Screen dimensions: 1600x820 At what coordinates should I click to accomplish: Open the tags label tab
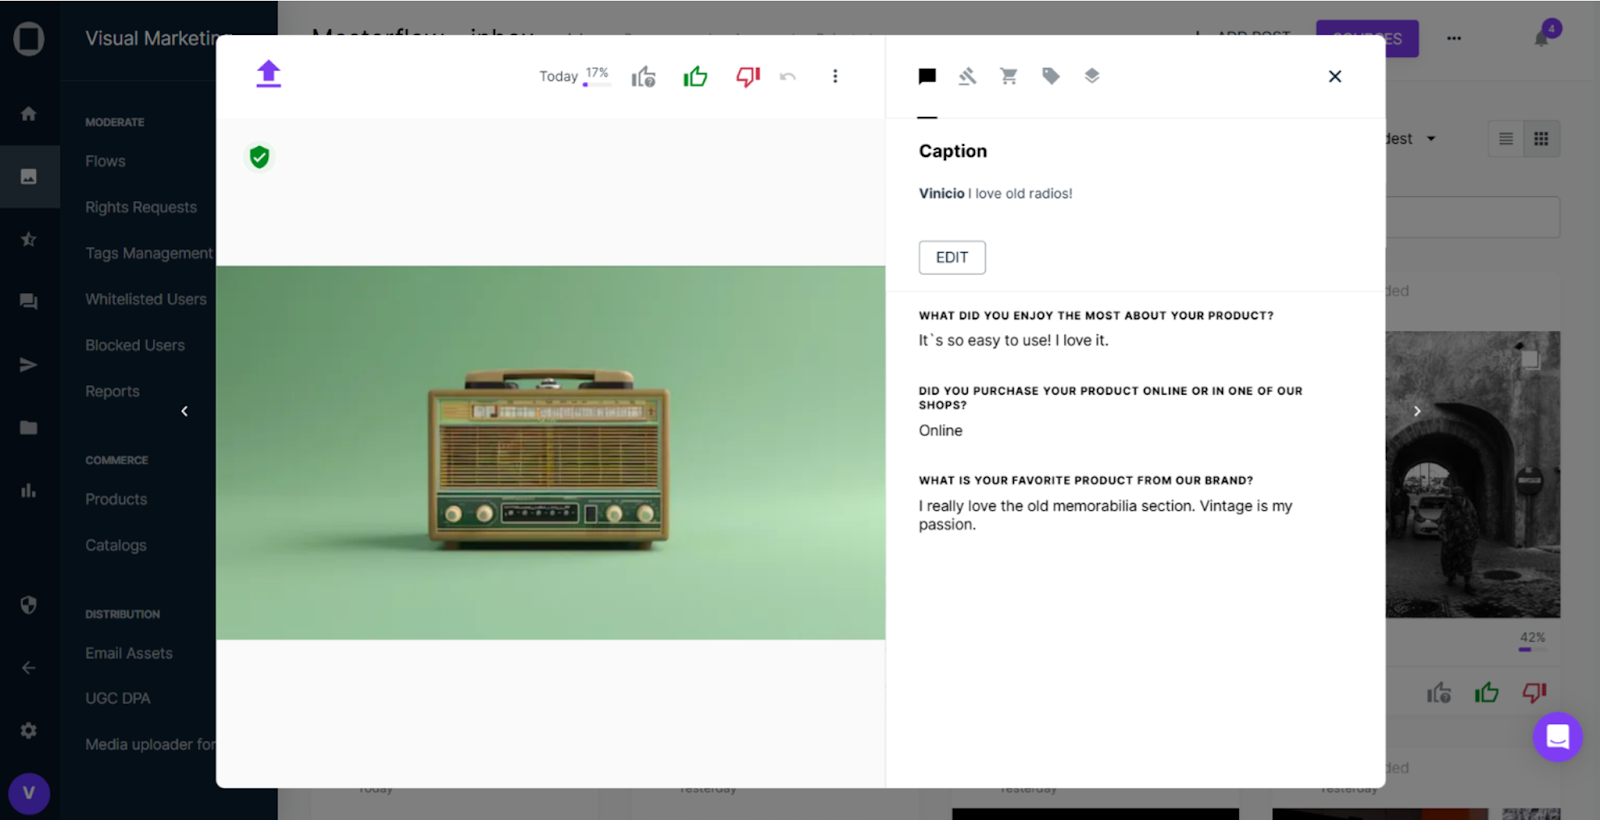1050,77
